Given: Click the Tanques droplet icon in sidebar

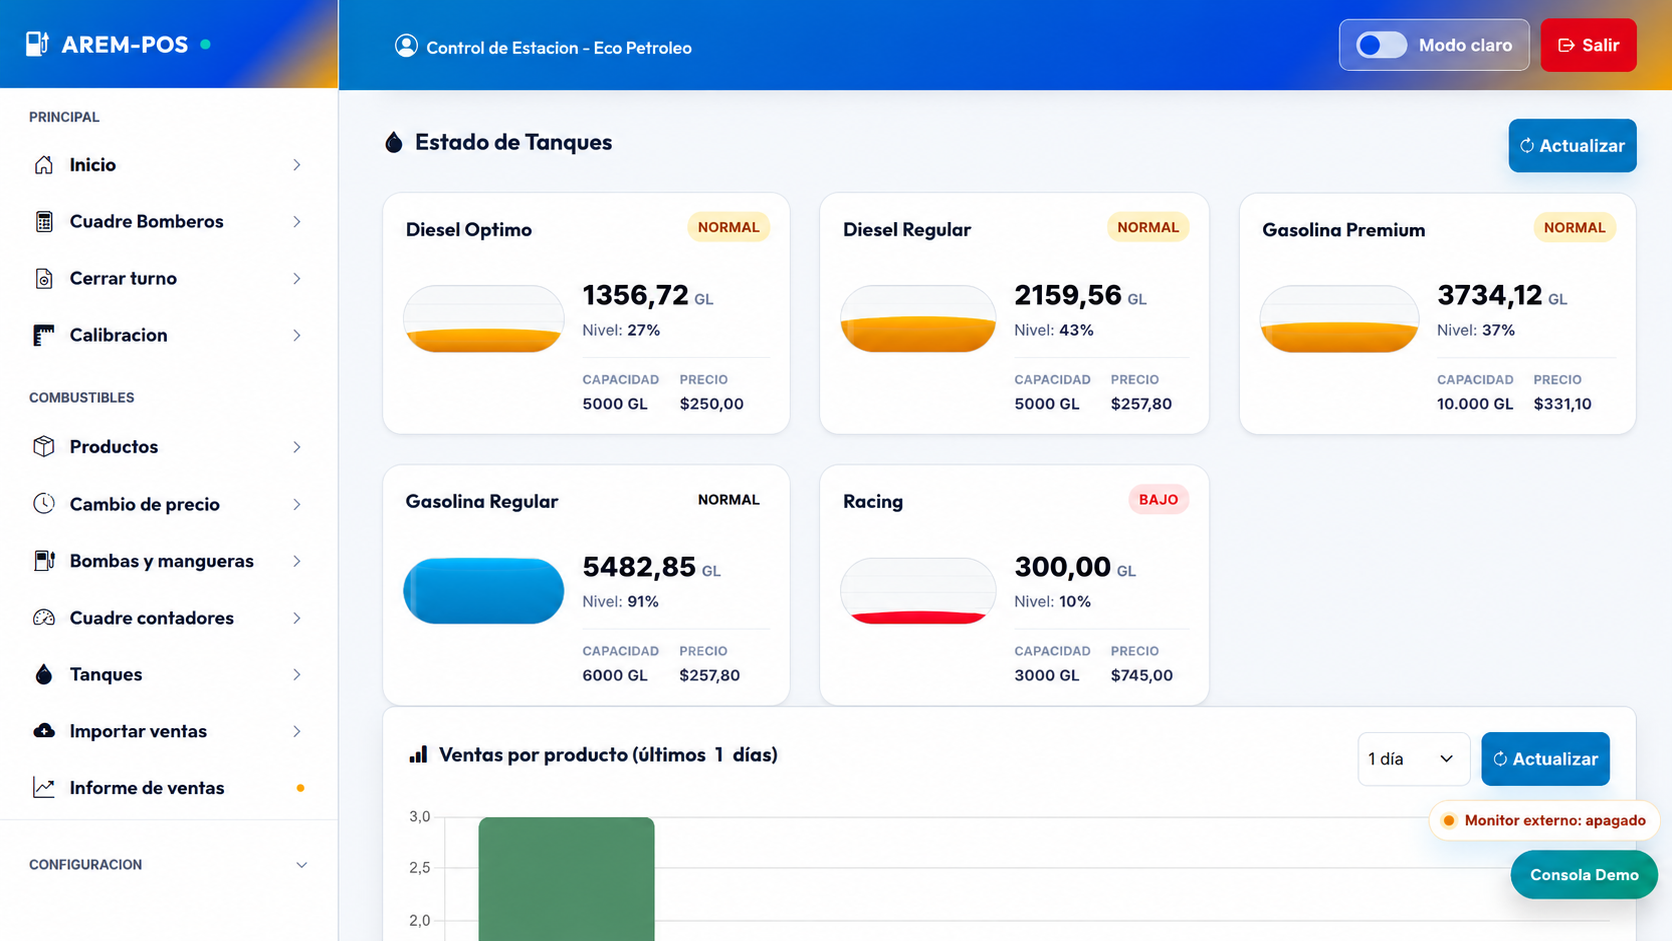Looking at the screenshot, I should point(44,674).
